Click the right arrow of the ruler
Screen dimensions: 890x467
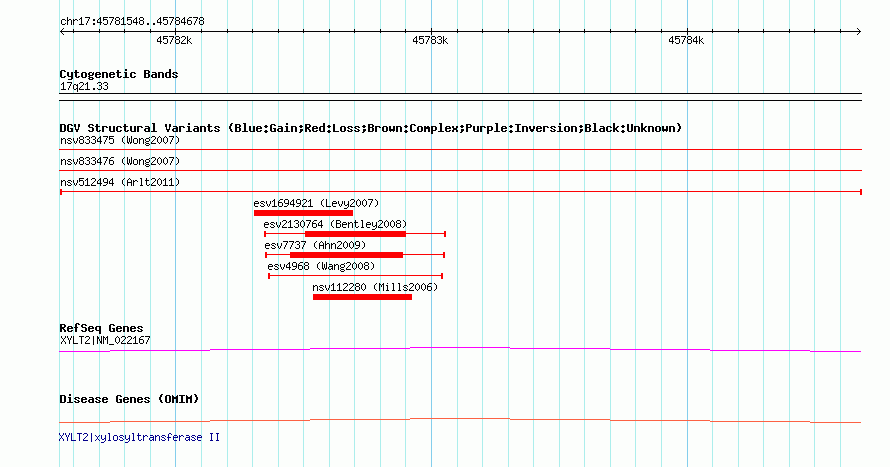858,32
